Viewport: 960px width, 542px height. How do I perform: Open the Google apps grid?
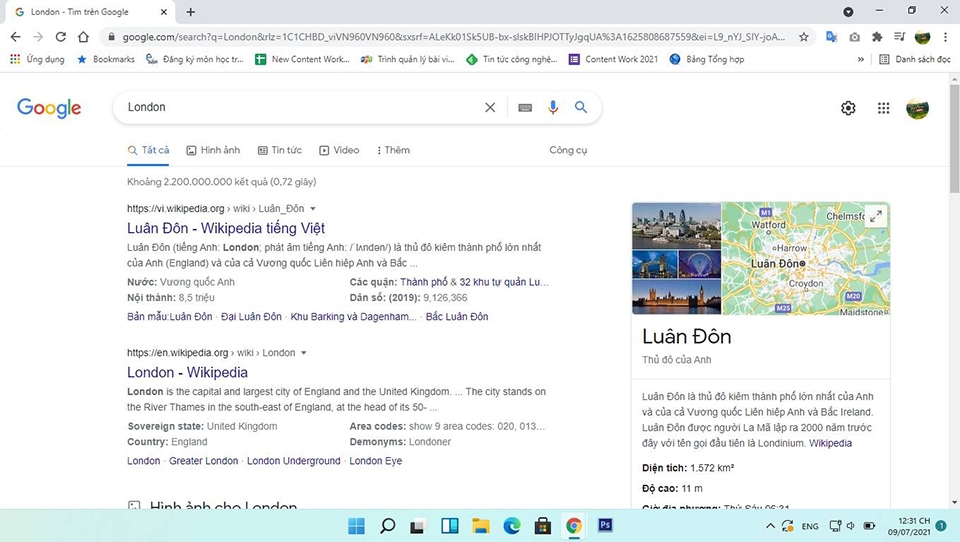point(883,108)
